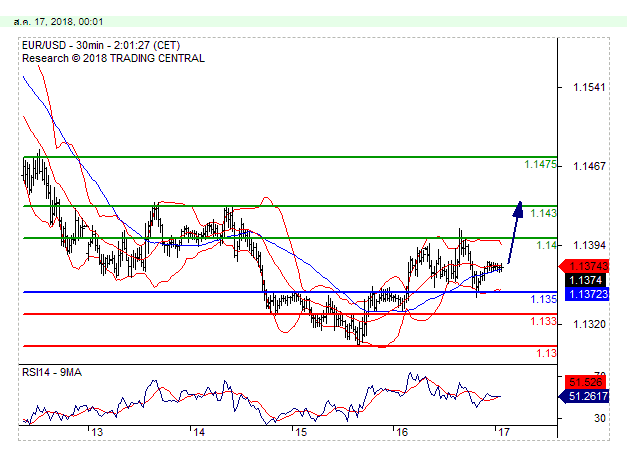The height and width of the screenshot is (457, 627).
Task: Click the 1.1541 price axis label
Action: point(589,87)
